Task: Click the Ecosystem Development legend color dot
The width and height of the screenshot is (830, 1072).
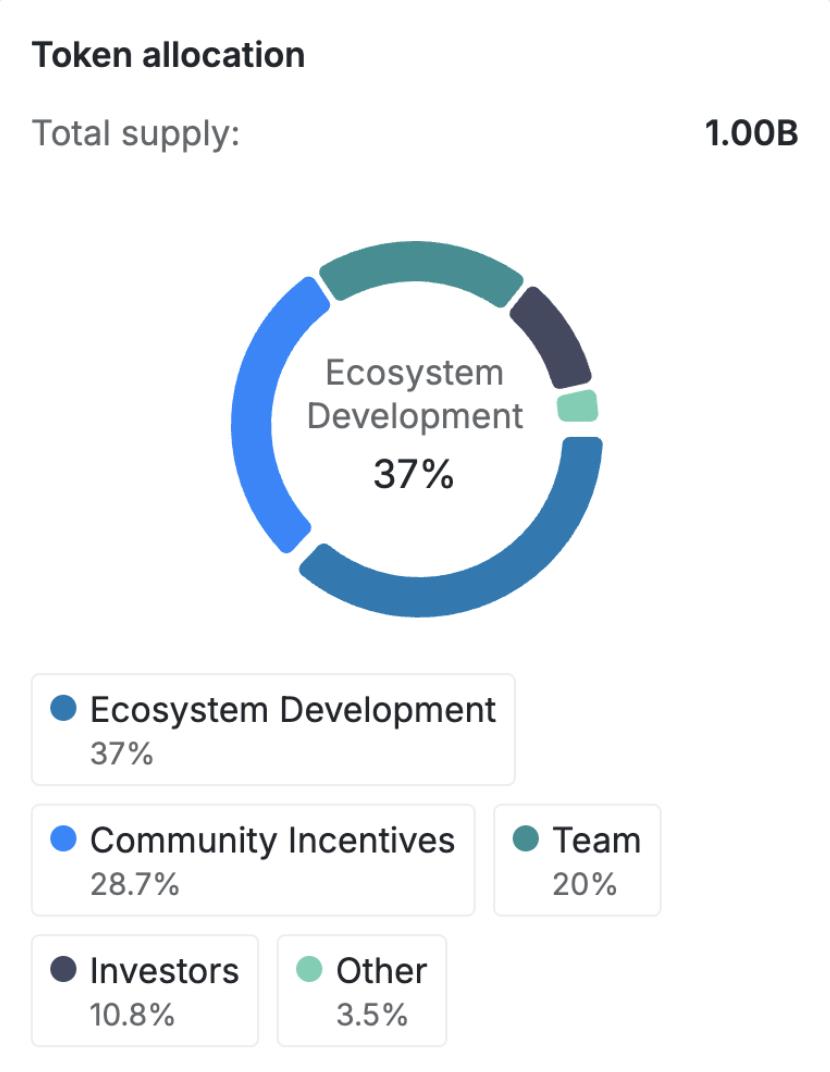Action: click(x=64, y=709)
